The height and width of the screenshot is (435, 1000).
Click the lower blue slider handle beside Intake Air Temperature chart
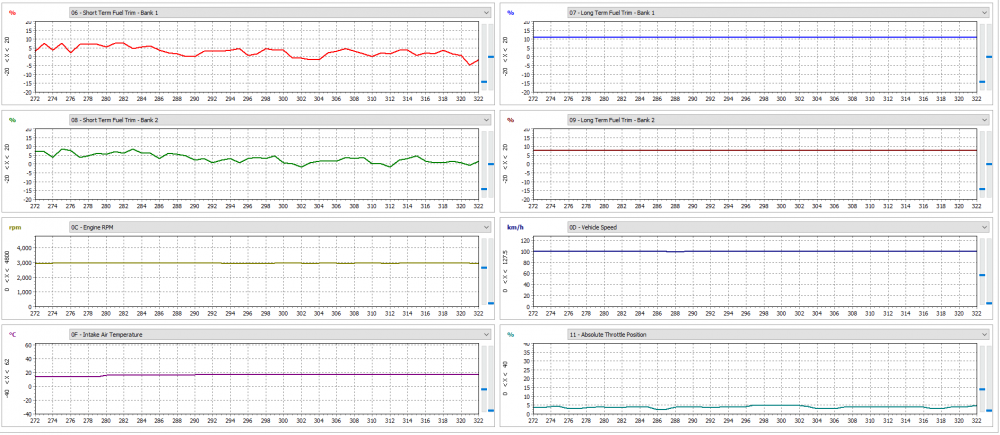[x=490, y=411]
